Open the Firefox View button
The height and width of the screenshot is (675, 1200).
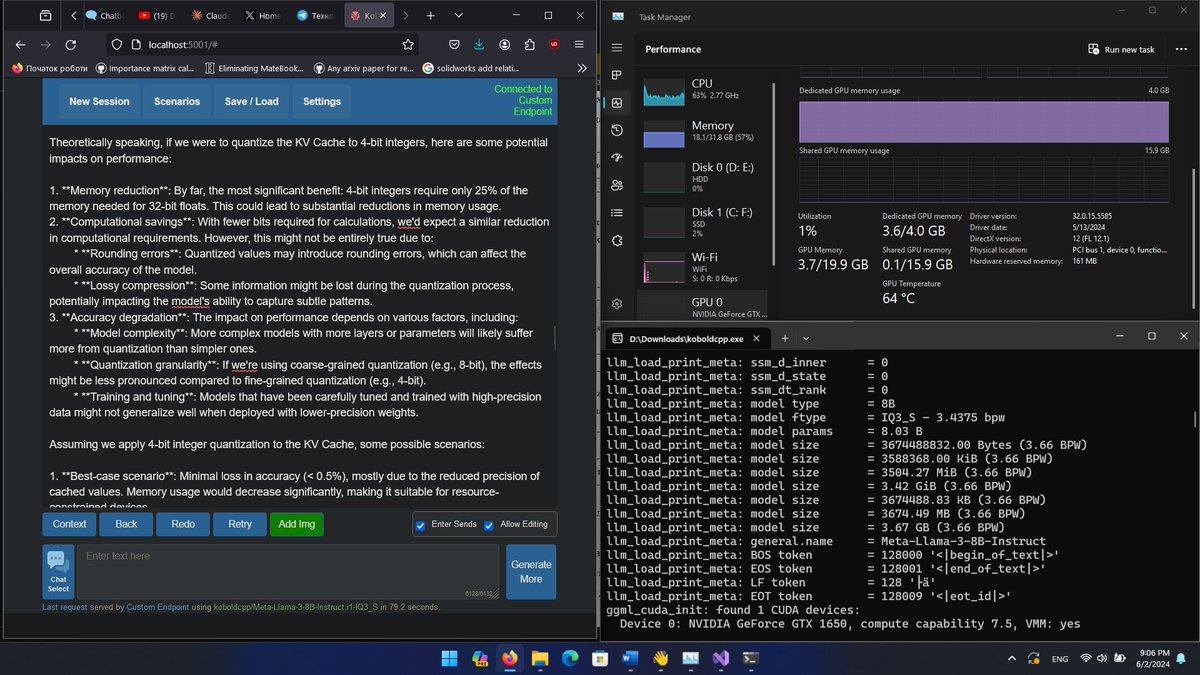[46, 16]
